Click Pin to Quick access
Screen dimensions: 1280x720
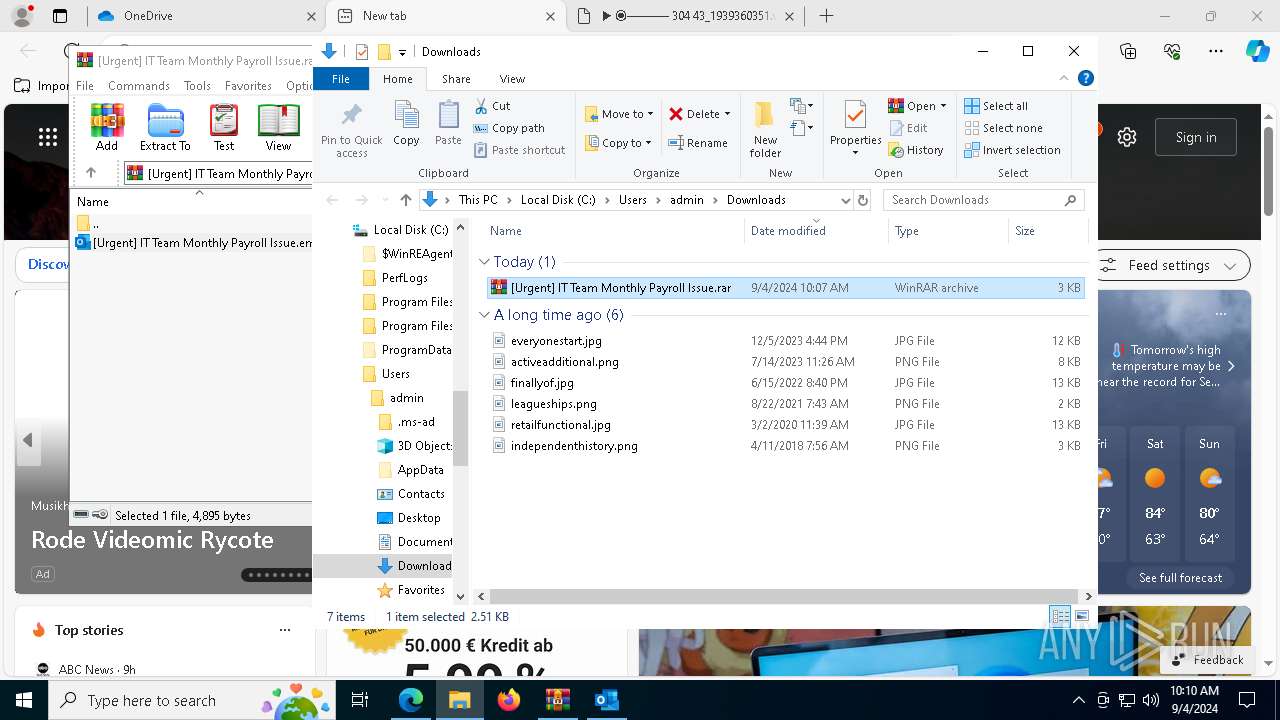(352, 130)
